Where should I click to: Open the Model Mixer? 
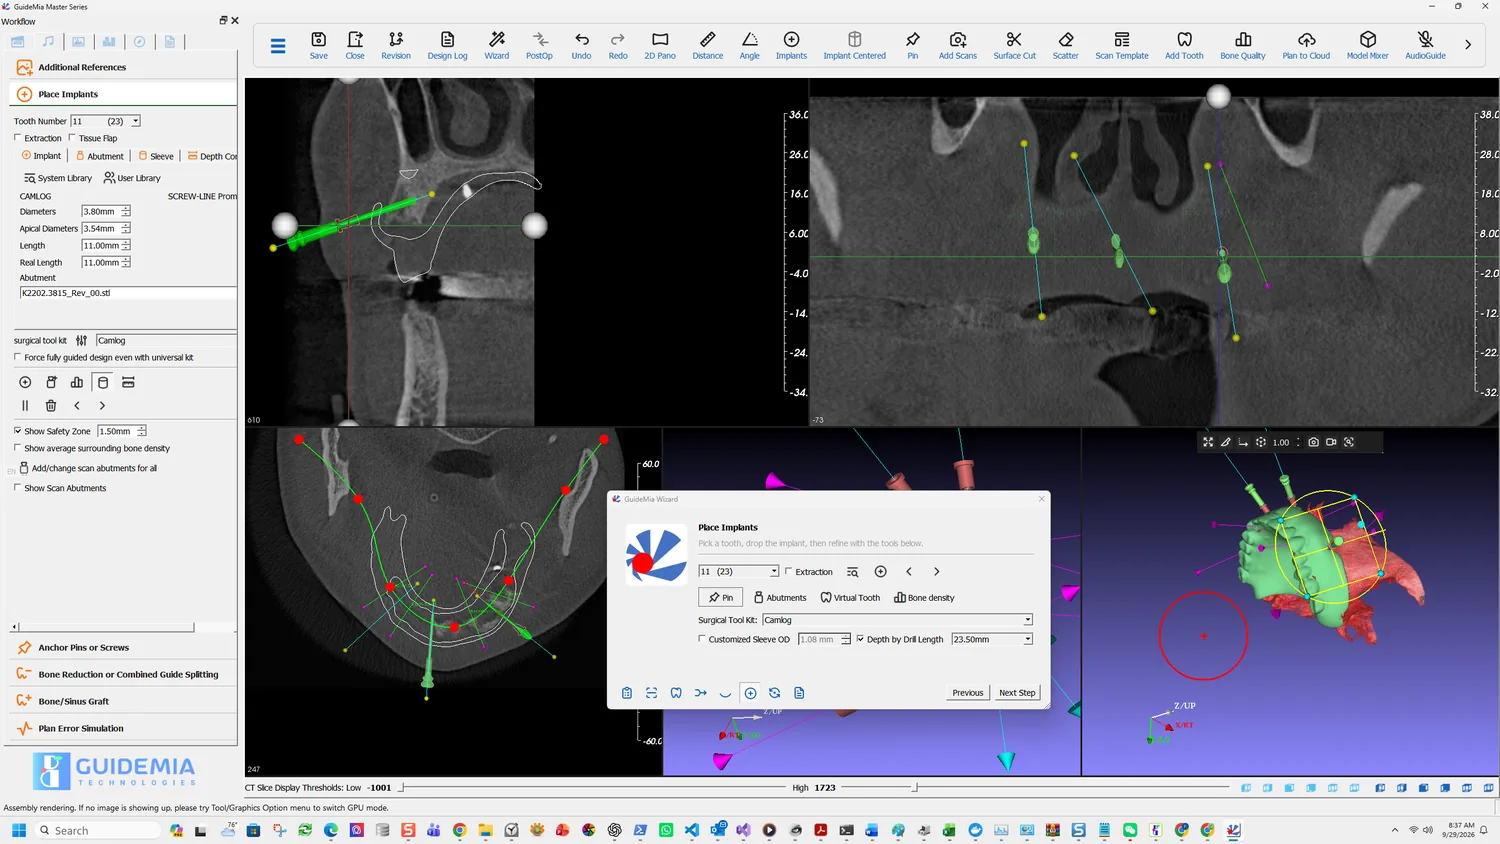click(x=1368, y=45)
